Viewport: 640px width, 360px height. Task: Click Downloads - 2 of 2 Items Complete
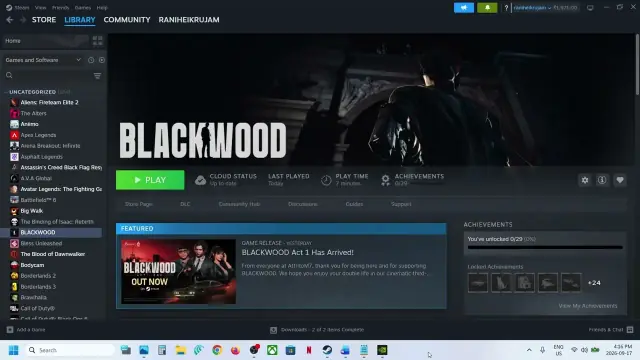(x=322, y=330)
